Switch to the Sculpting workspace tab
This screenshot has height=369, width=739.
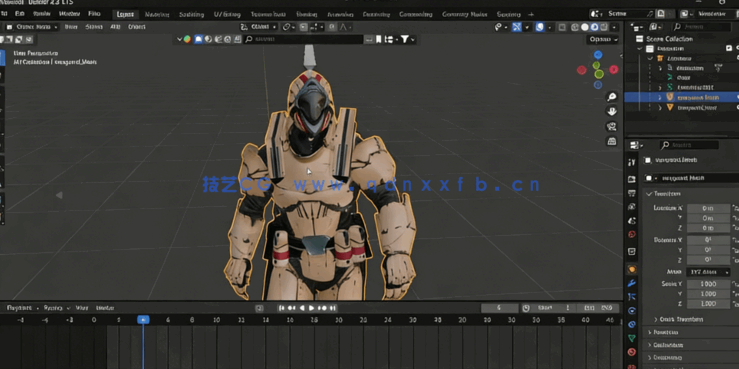point(191,14)
